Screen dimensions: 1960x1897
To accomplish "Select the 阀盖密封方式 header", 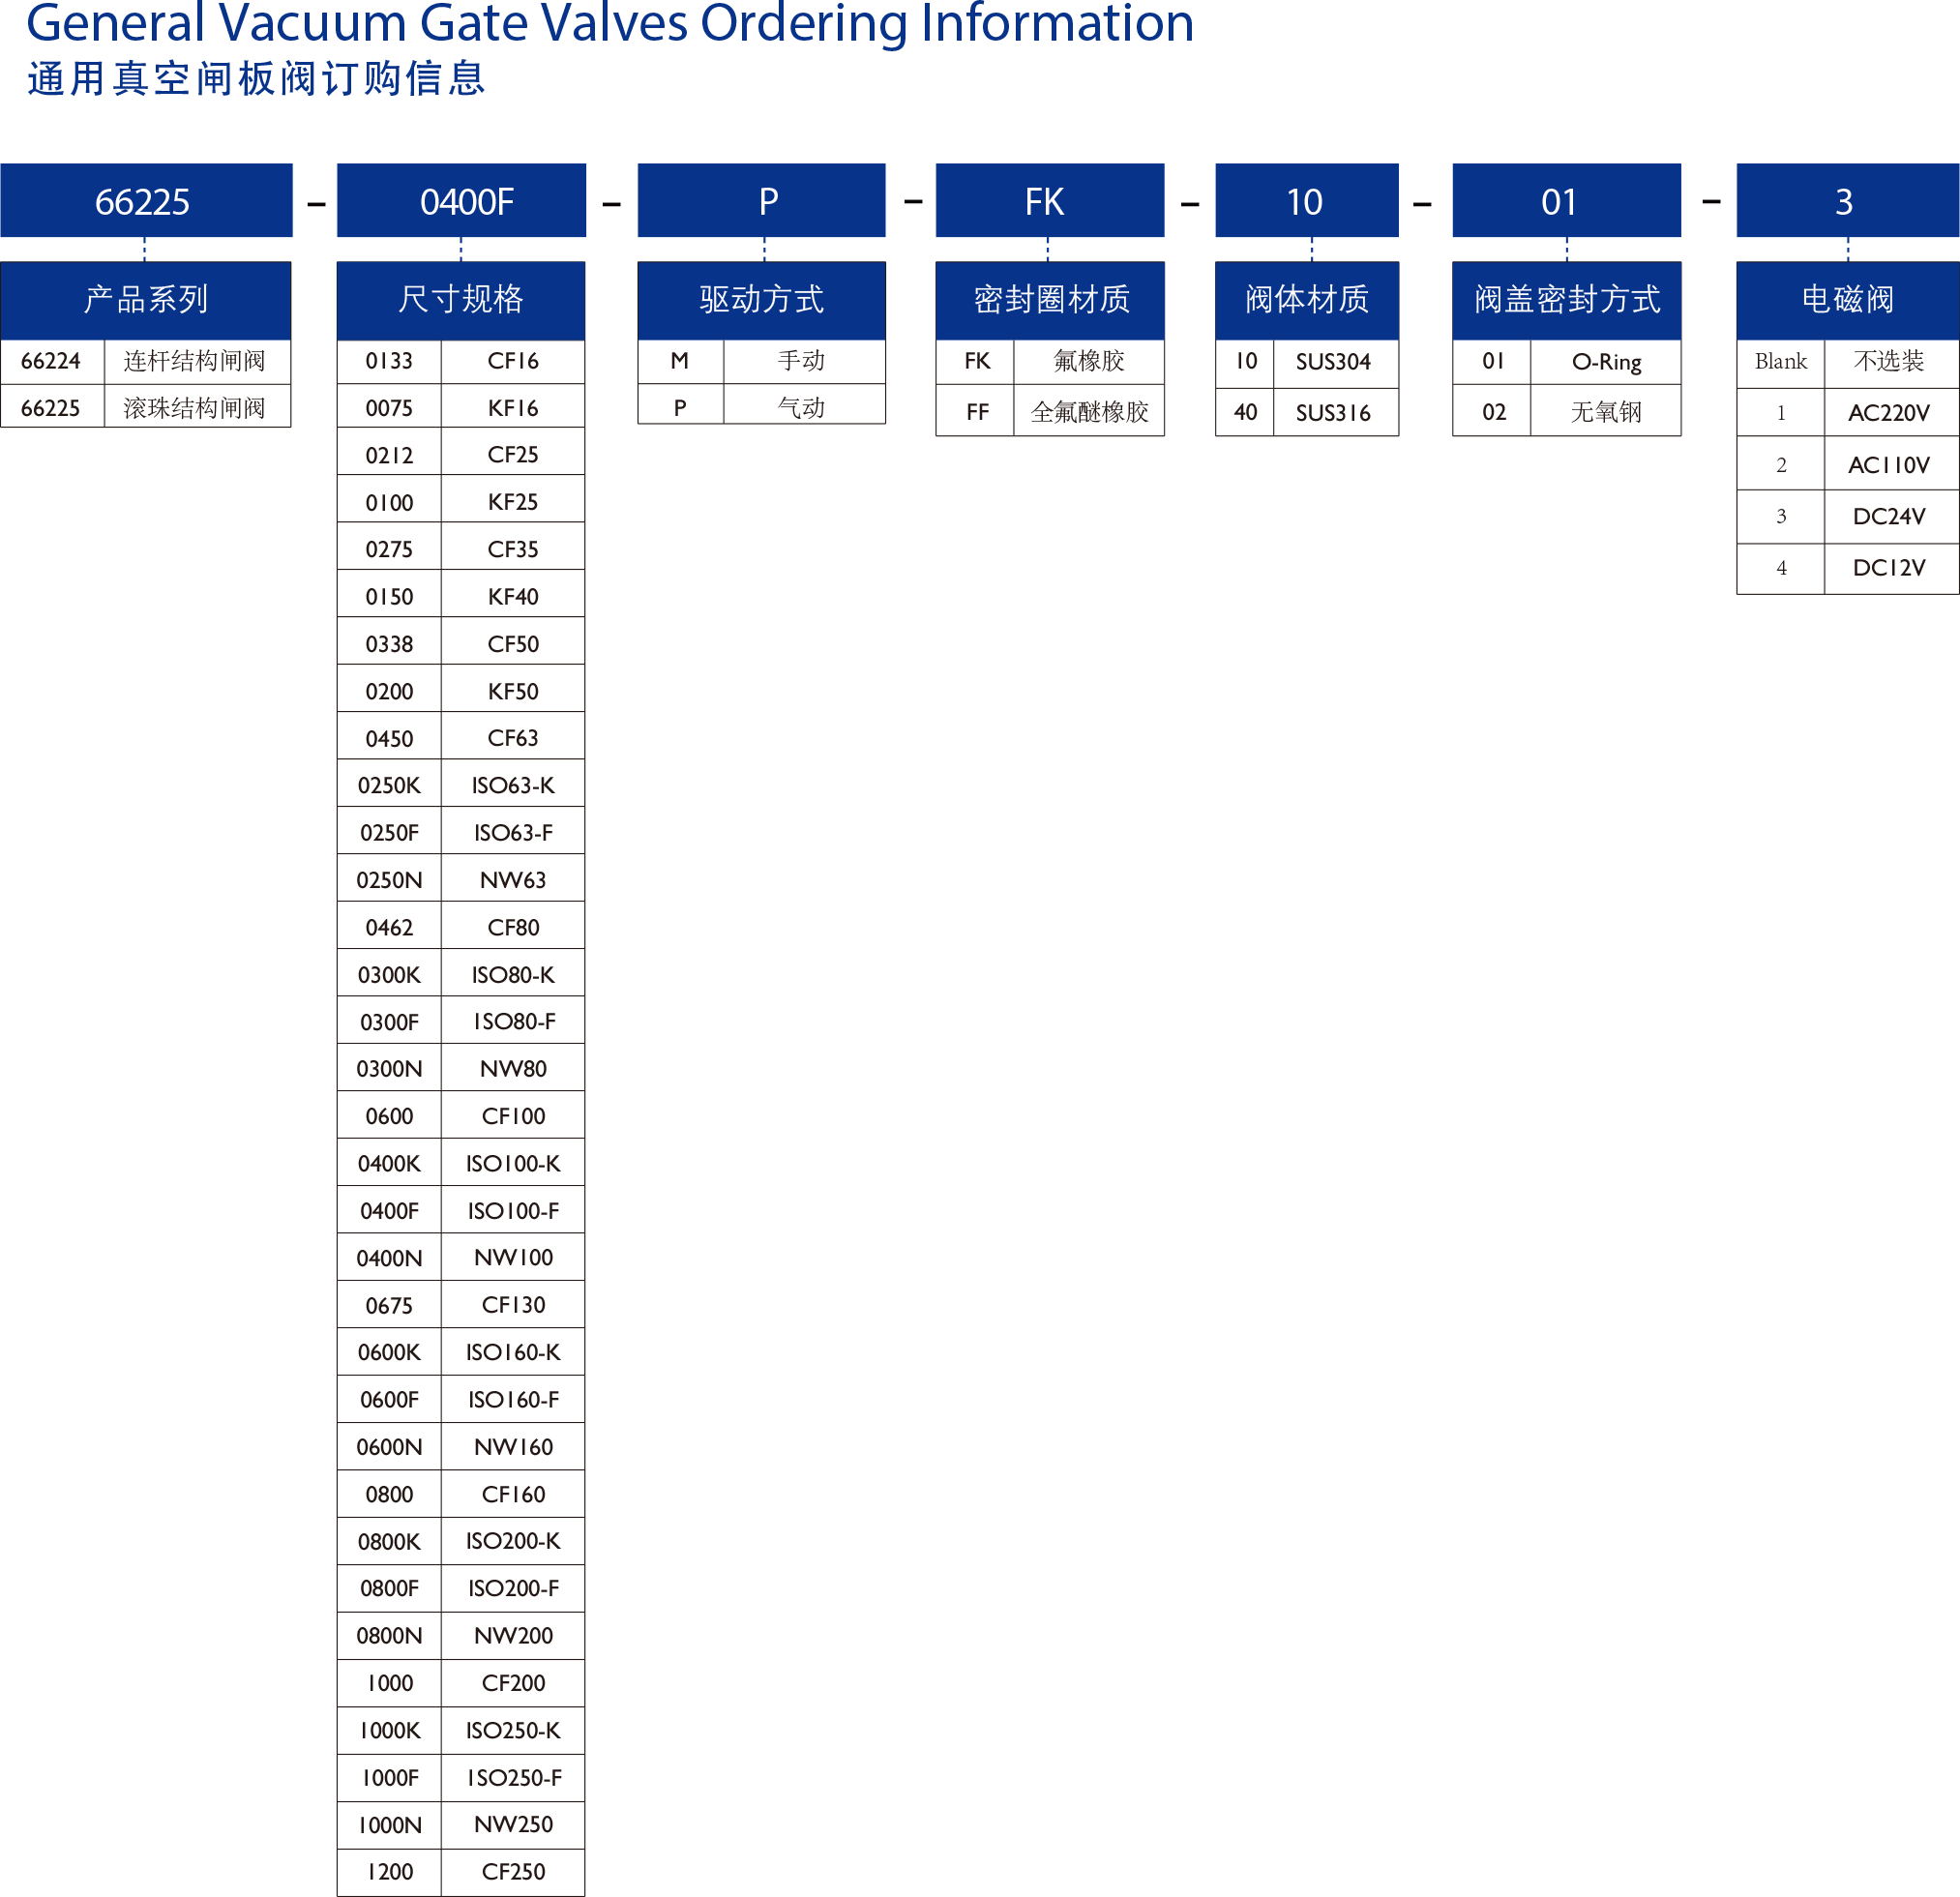I will tap(1566, 299).
